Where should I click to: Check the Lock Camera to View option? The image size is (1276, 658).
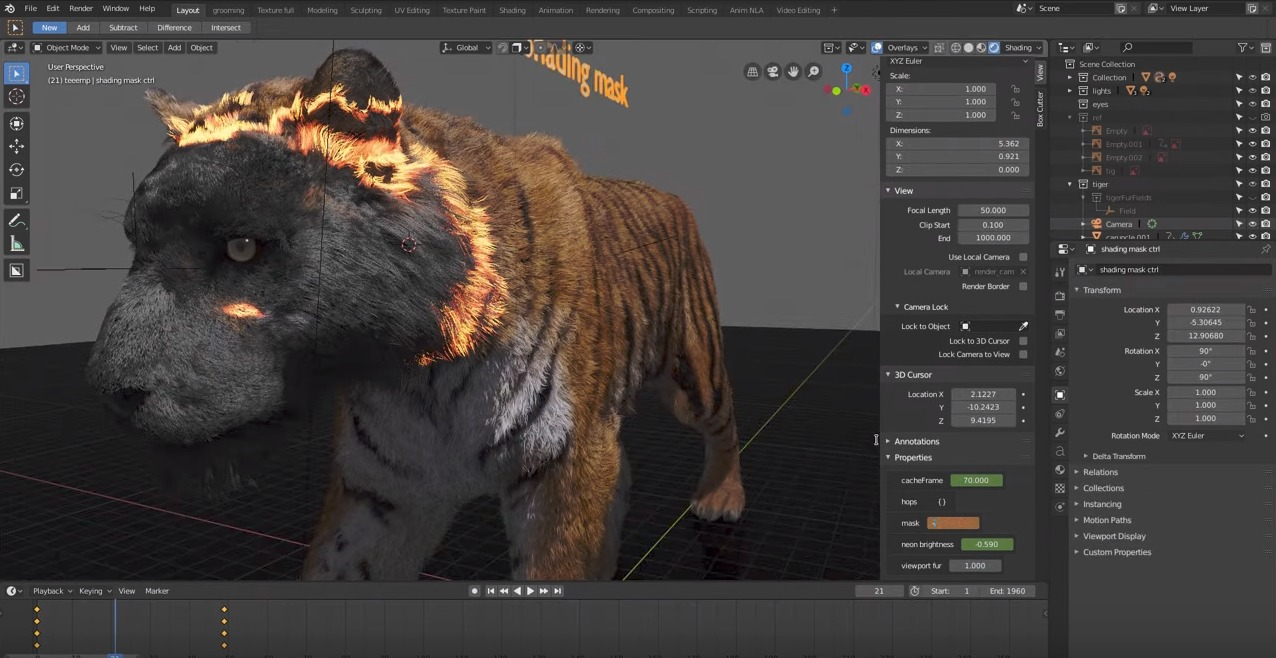pos(1022,355)
